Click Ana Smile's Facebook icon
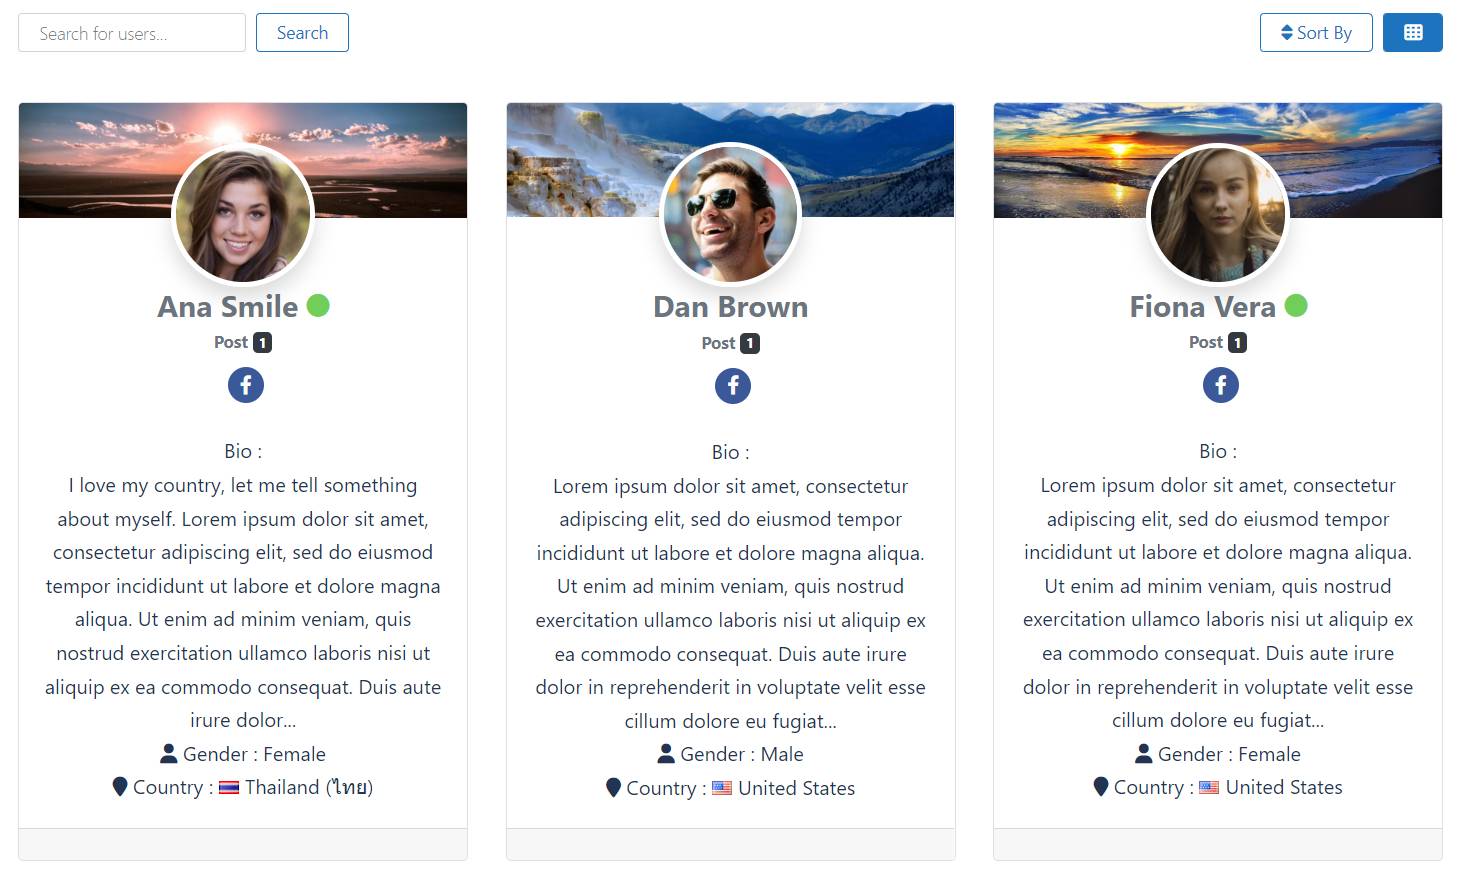1460x875 pixels. (x=246, y=385)
